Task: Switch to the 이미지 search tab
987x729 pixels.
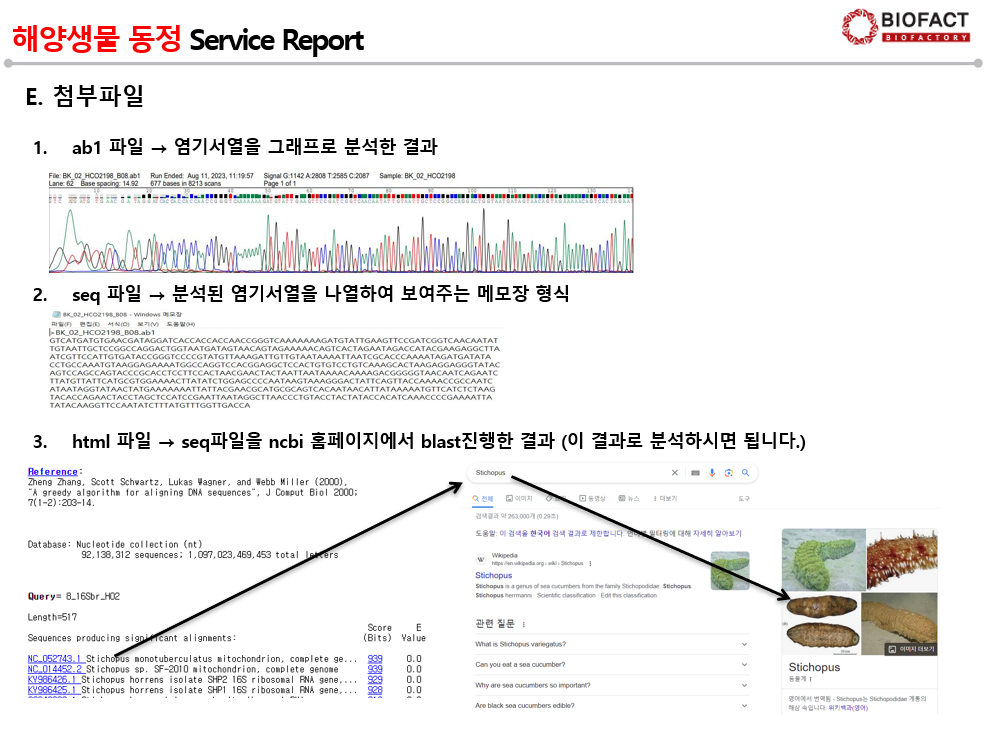Action: point(519,498)
